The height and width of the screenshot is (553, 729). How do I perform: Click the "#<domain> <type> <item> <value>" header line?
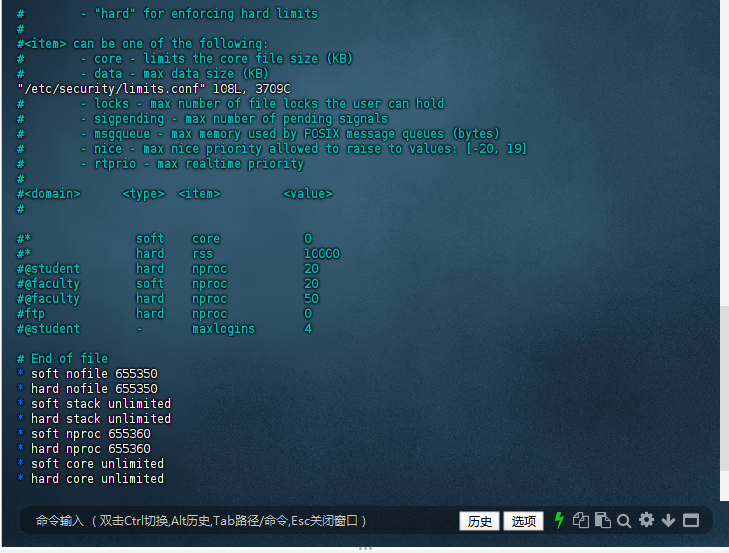(x=175, y=194)
